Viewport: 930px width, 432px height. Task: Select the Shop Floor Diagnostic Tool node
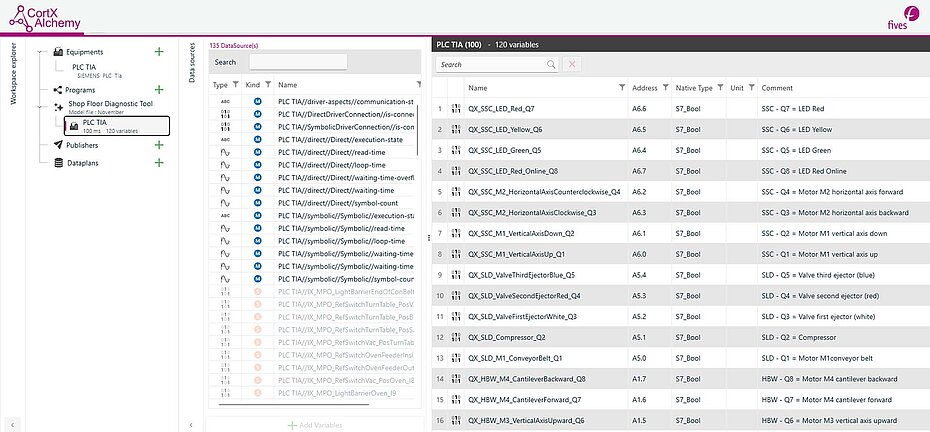tap(110, 104)
